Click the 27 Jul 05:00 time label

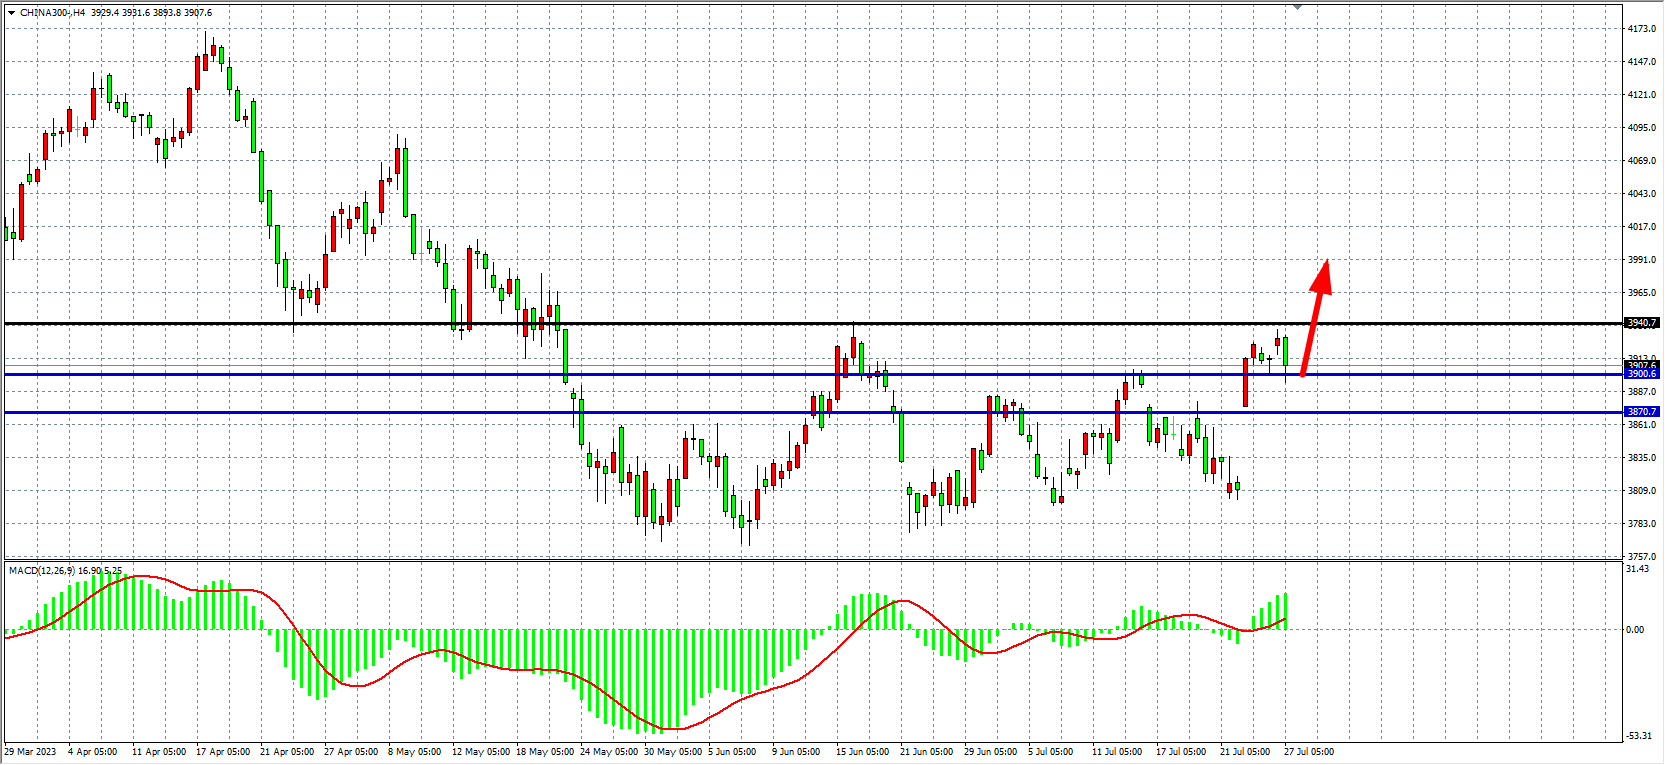tap(1308, 752)
